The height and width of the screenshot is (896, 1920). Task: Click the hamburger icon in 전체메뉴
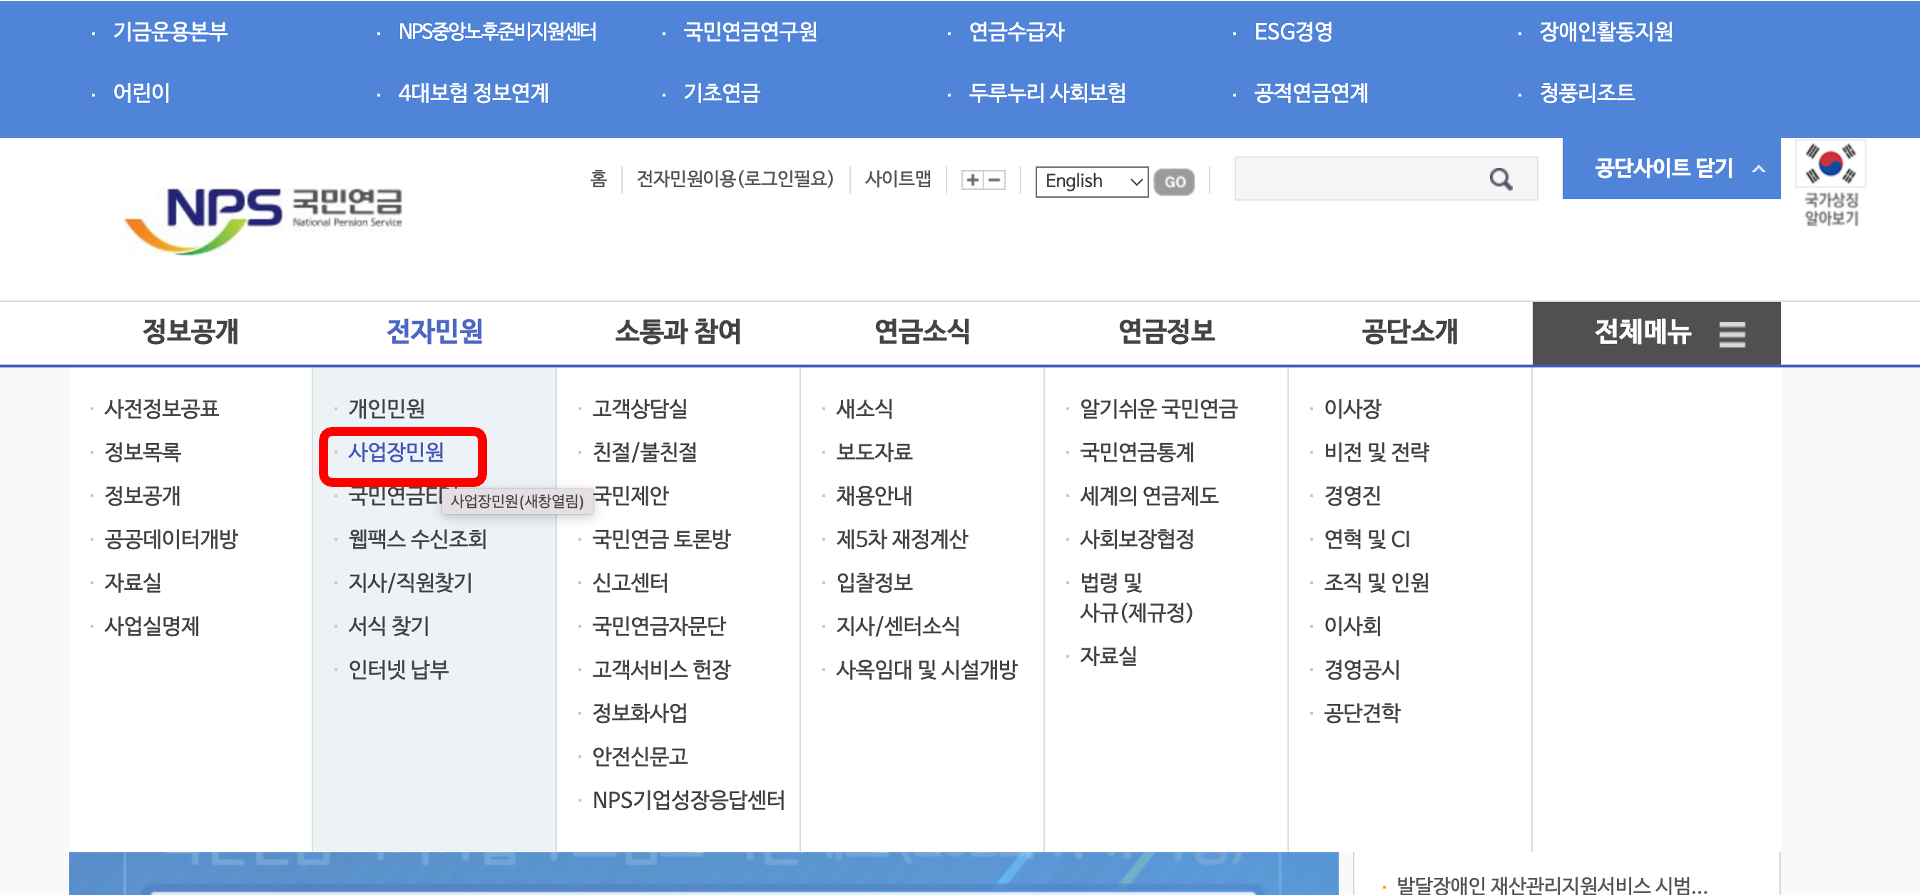click(x=1732, y=334)
